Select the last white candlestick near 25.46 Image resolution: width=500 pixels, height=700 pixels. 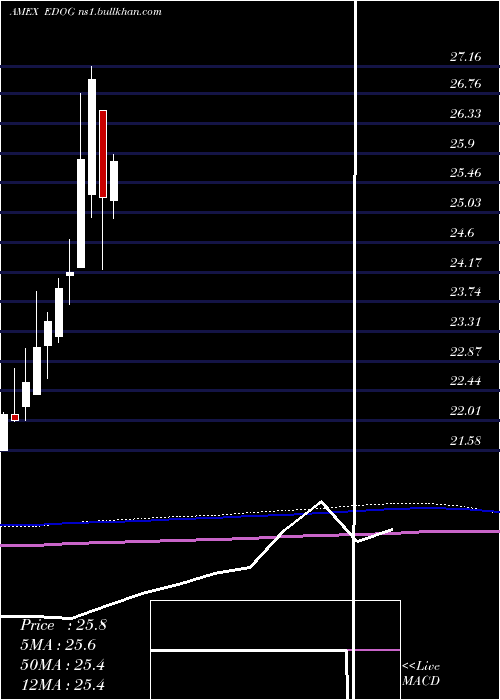click(x=114, y=181)
